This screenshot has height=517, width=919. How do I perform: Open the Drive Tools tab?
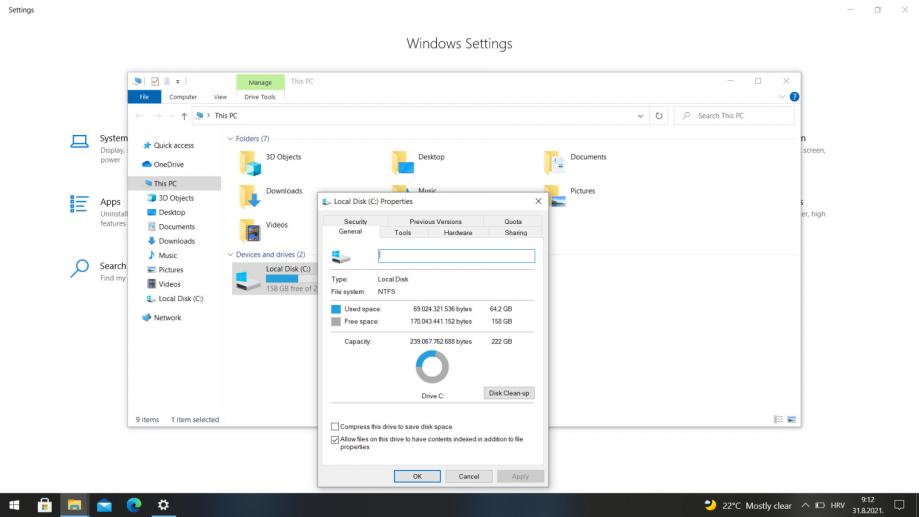point(260,97)
